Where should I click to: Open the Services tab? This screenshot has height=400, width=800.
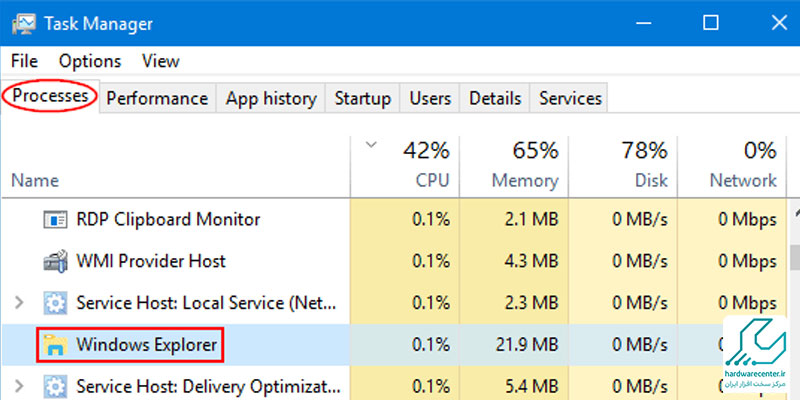click(570, 98)
